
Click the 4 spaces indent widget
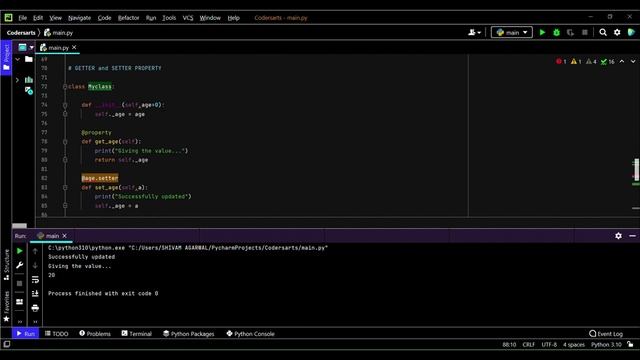point(574,344)
